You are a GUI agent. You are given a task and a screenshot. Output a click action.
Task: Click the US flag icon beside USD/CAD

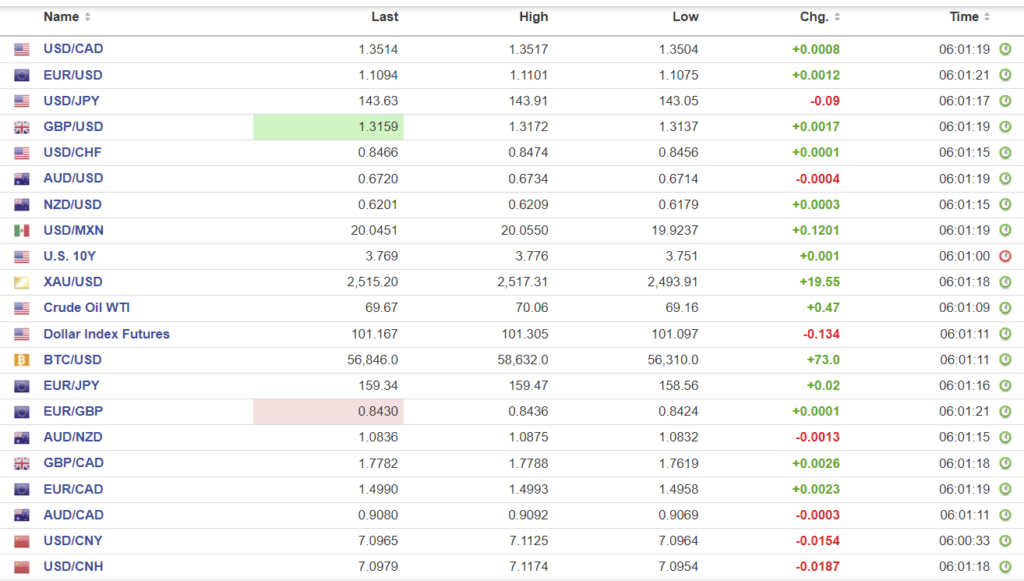pos(21,49)
